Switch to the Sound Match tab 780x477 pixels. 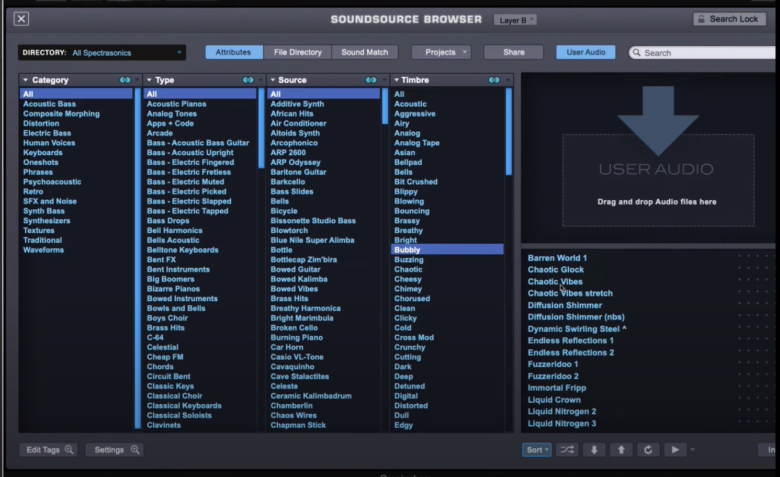[365, 52]
